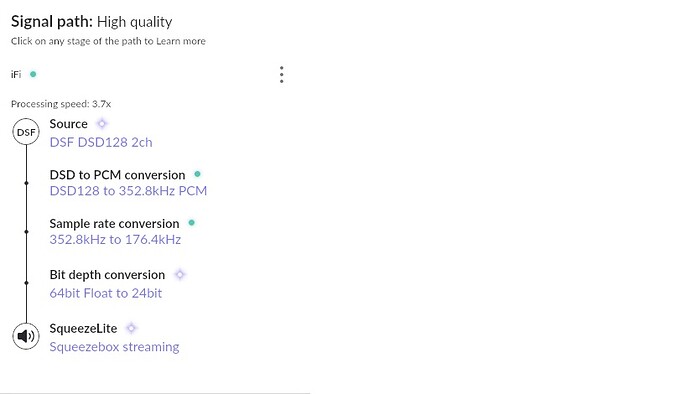Image resolution: width=690 pixels, height=394 pixels.
Task: Click the iFi device name
Action: [x=16, y=74]
